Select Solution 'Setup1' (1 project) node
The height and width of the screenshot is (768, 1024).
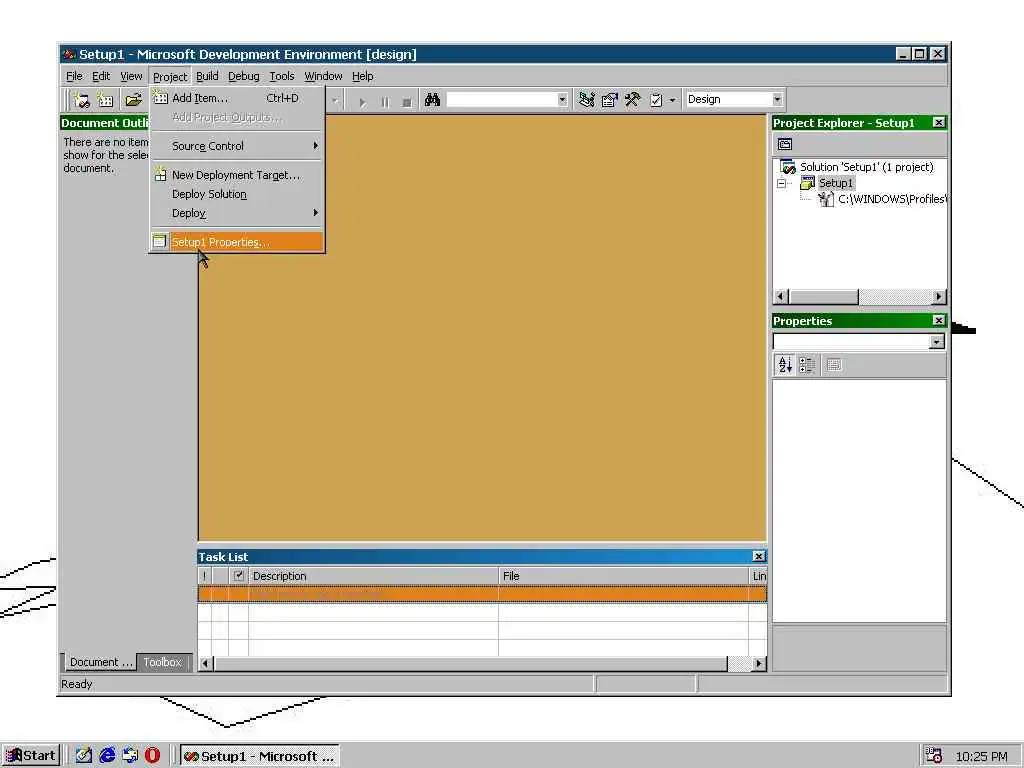pyautogui.click(x=867, y=167)
